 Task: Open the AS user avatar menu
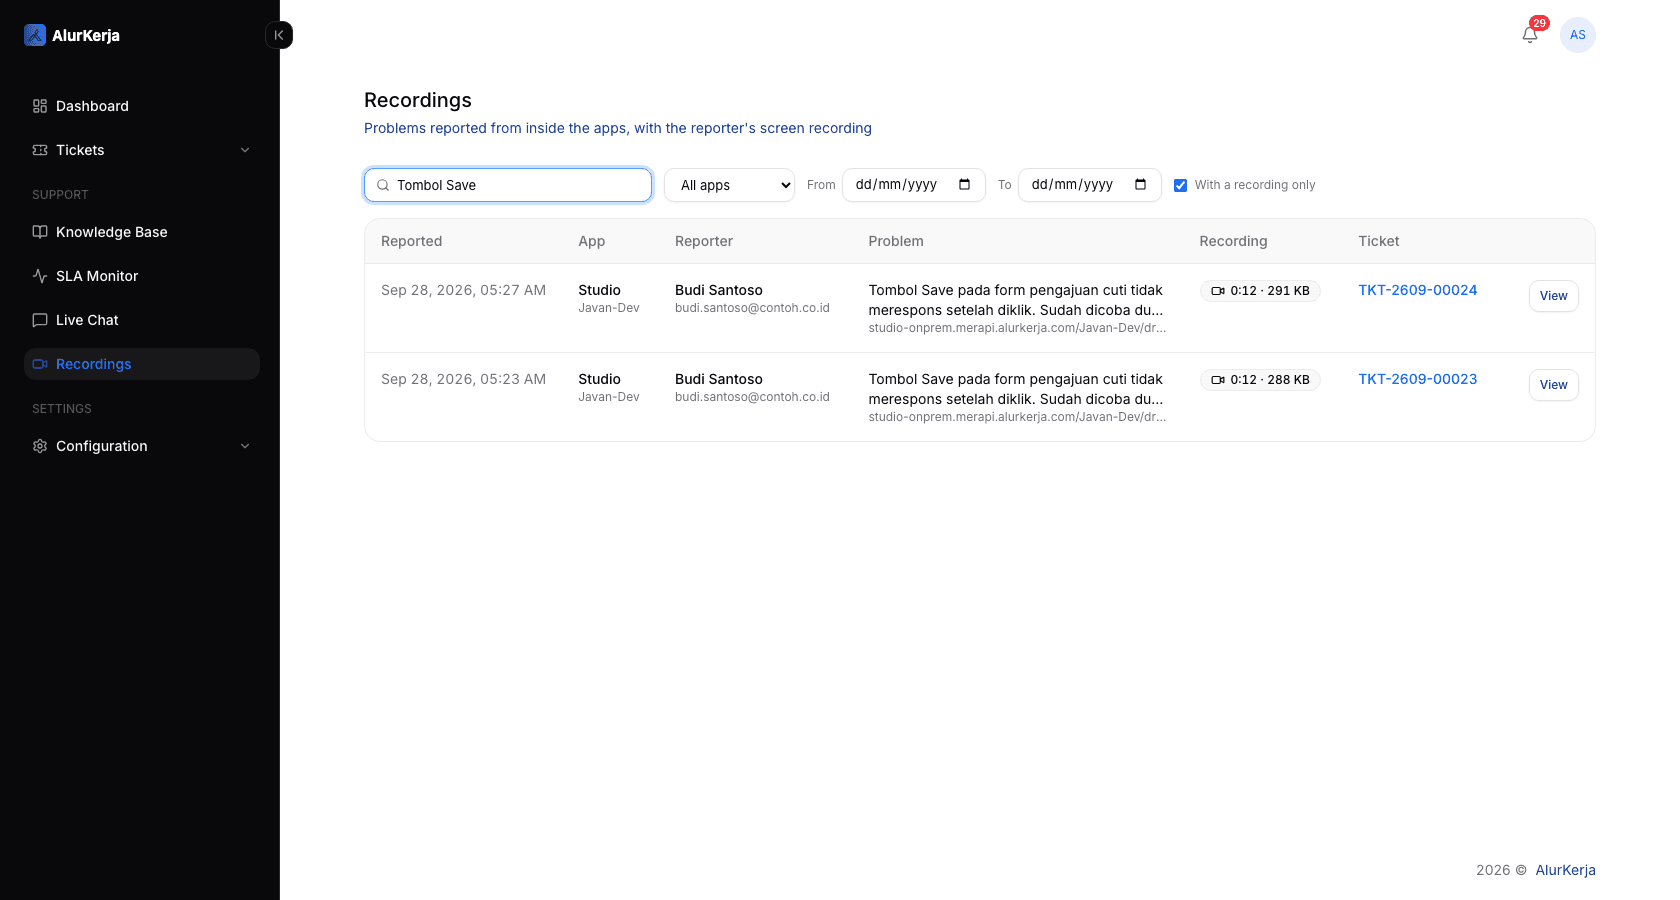point(1578,35)
